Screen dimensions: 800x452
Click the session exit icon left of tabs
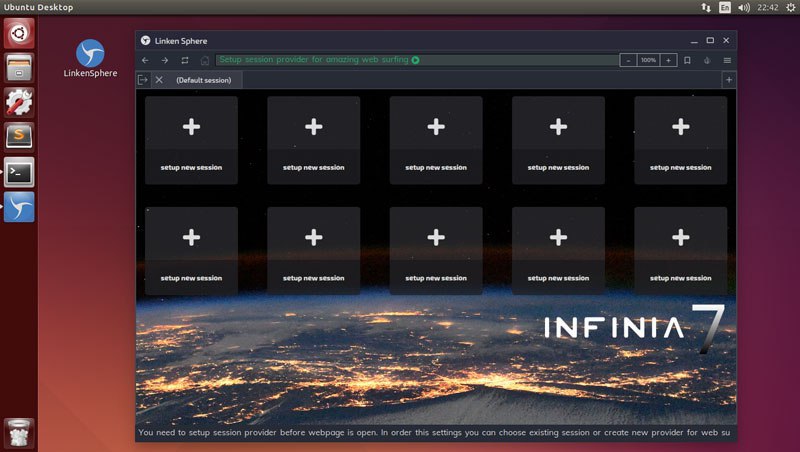click(143, 80)
